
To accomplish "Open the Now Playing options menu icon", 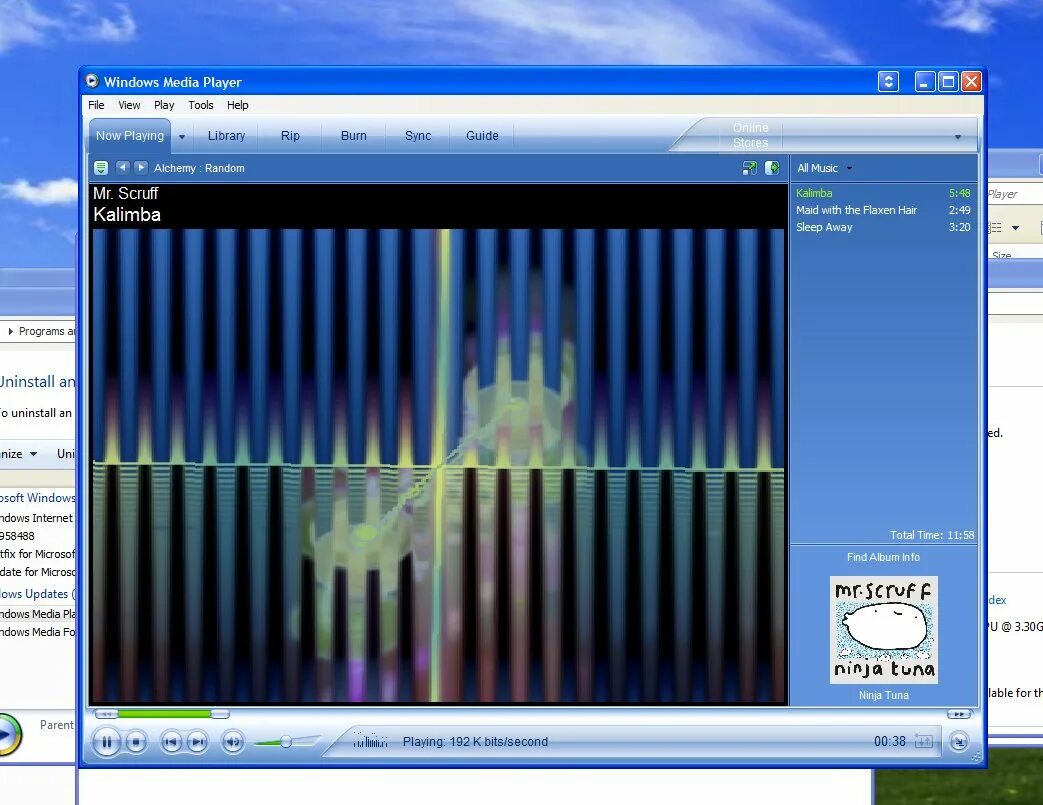I will point(100,168).
